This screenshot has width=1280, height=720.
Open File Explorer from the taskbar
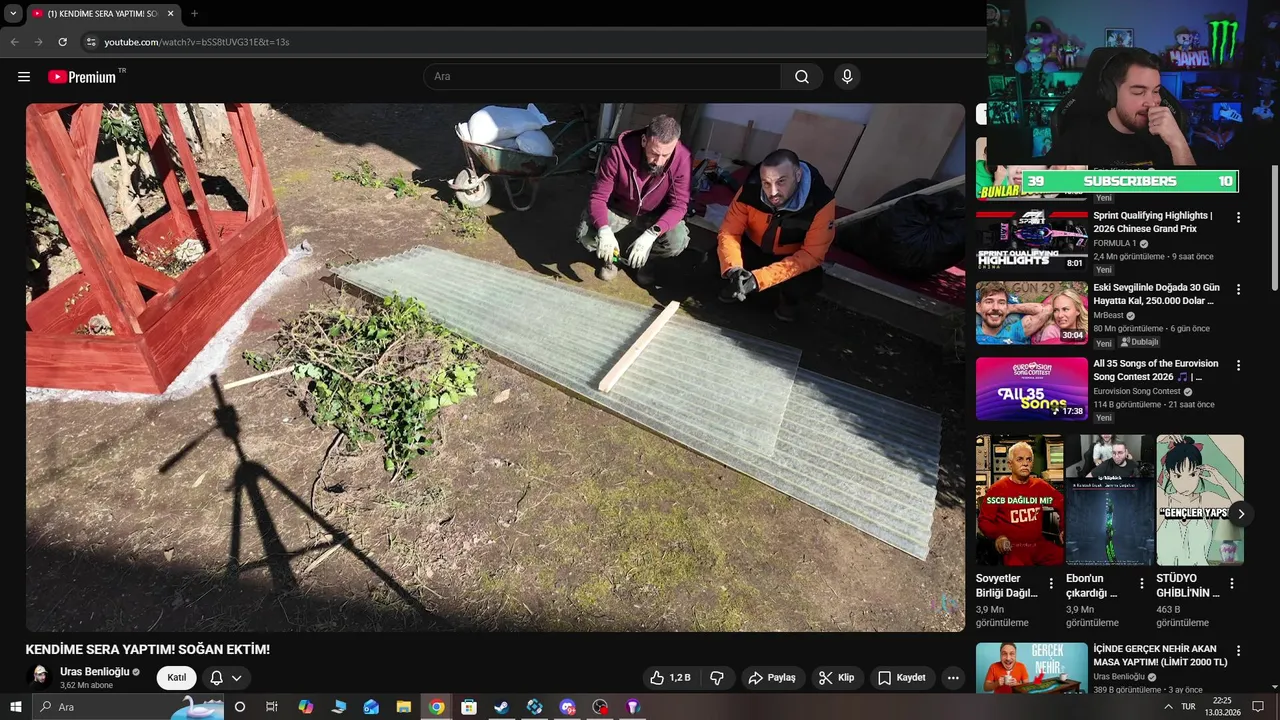coord(404,707)
